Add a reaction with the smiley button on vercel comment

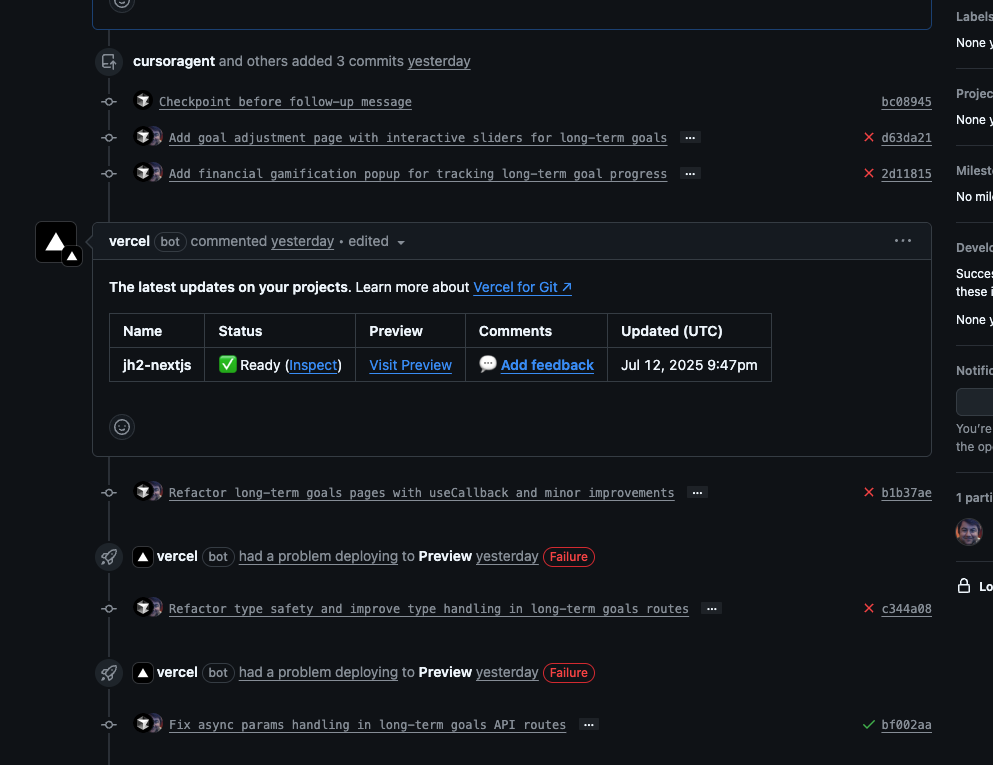(122, 427)
